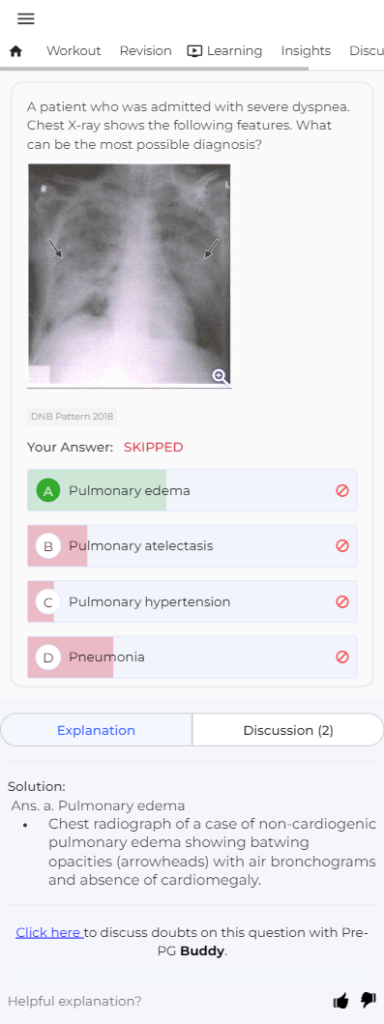Click the thumbs up icon

click(x=341, y=1000)
